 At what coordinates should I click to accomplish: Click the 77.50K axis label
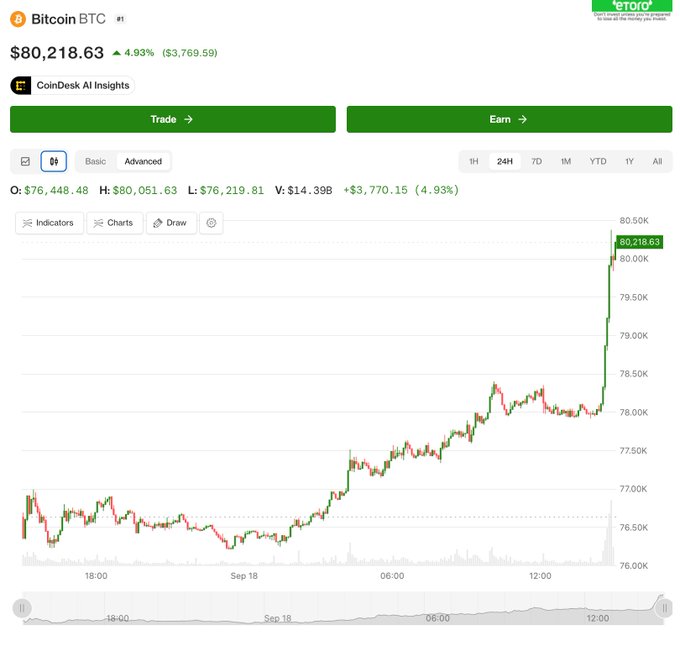pos(633,451)
